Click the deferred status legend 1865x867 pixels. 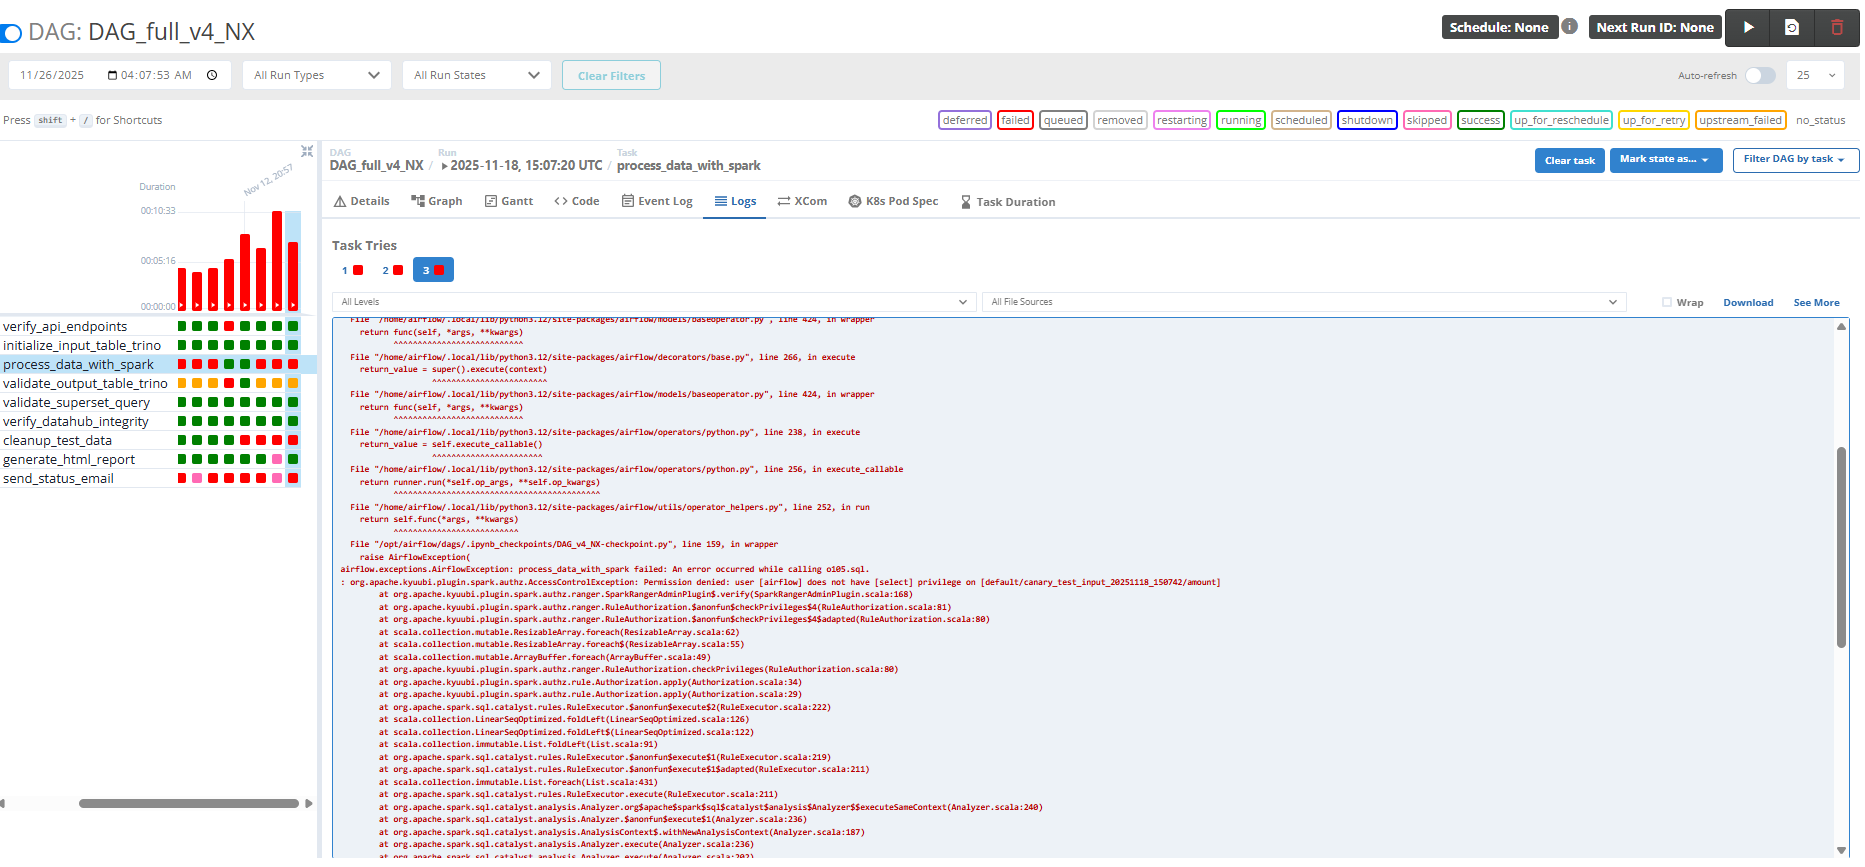(965, 120)
